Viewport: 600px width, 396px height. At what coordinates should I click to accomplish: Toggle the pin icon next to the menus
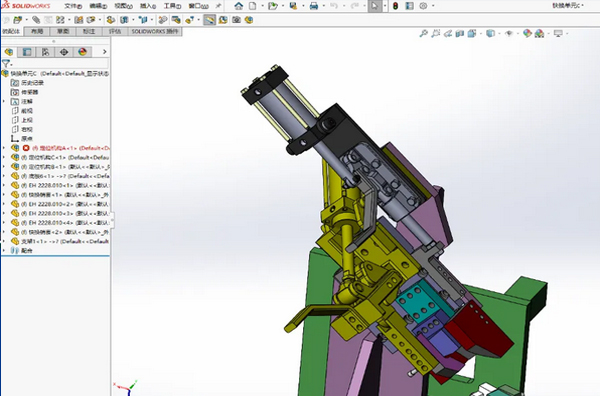(x=218, y=6)
